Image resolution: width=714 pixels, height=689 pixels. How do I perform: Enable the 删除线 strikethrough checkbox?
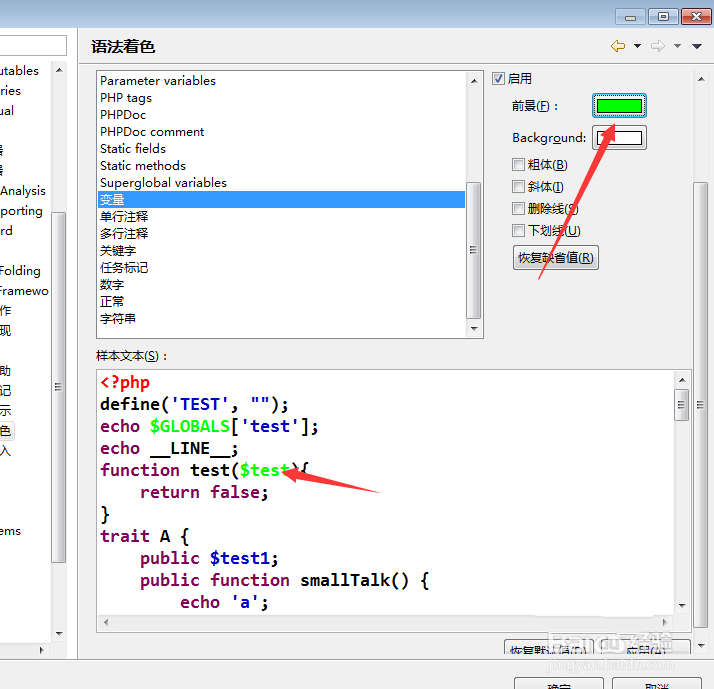point(518,209)
